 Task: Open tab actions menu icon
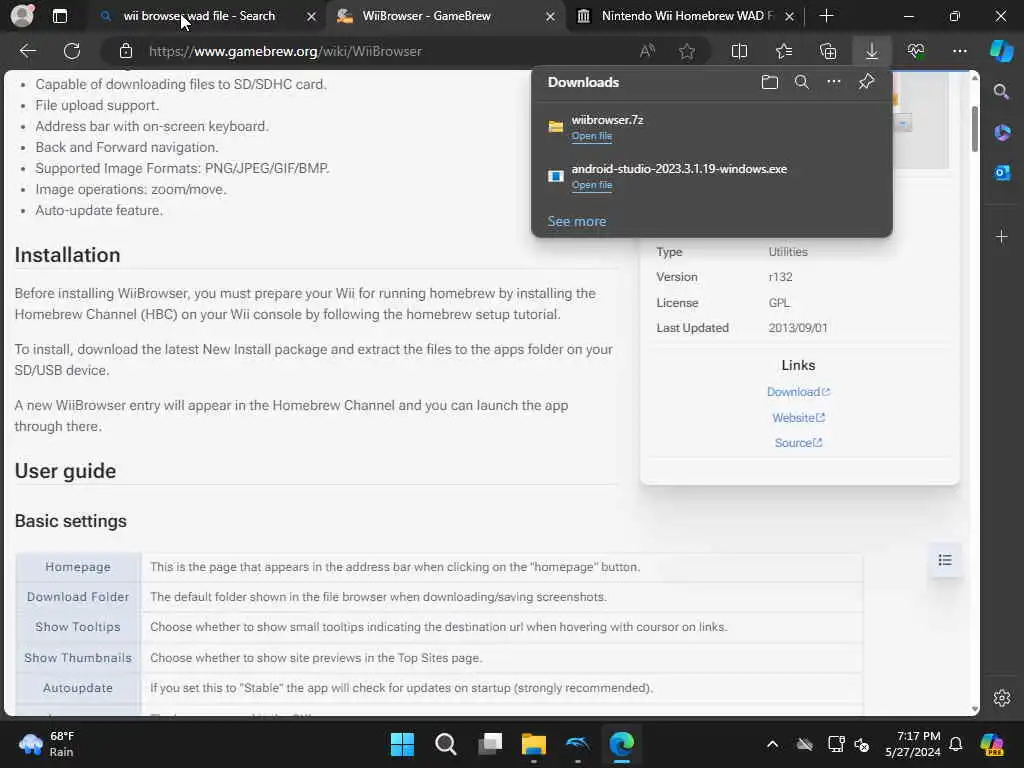[x=59, y=16]
